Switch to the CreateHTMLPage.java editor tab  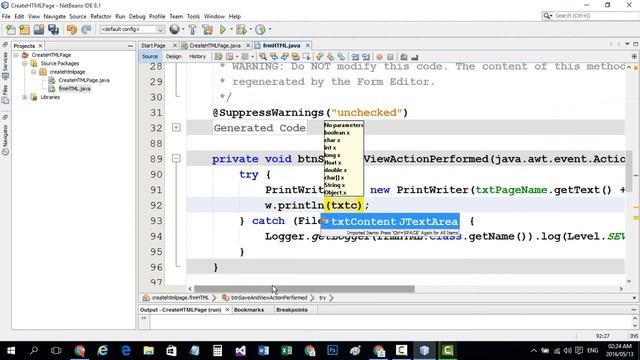[x=215, y=45]
